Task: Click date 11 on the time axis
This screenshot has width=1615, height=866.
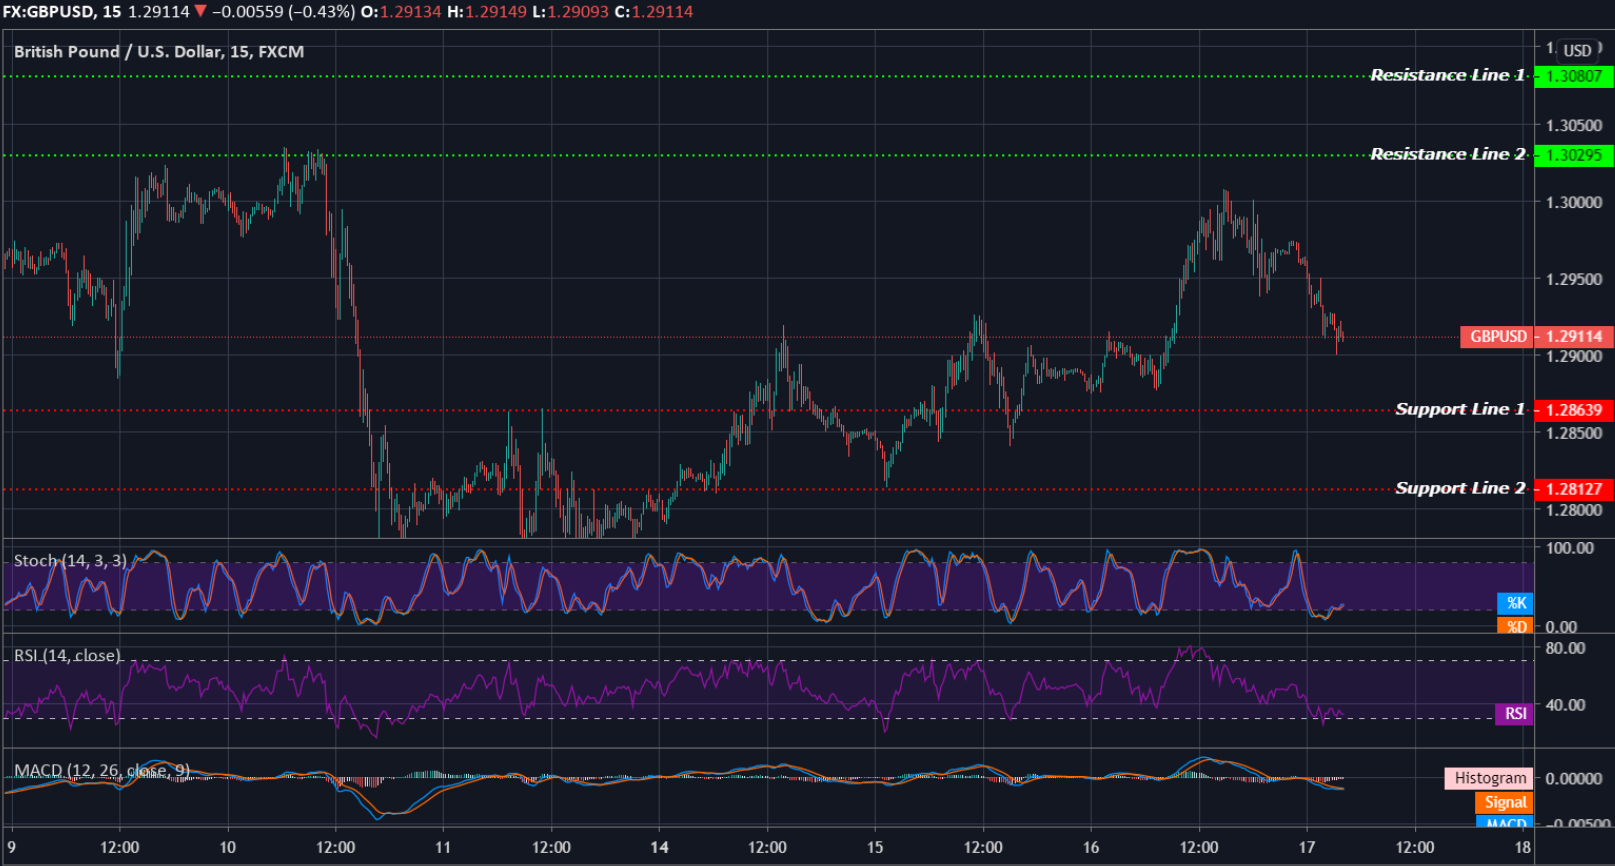Action: pos(443,847)
